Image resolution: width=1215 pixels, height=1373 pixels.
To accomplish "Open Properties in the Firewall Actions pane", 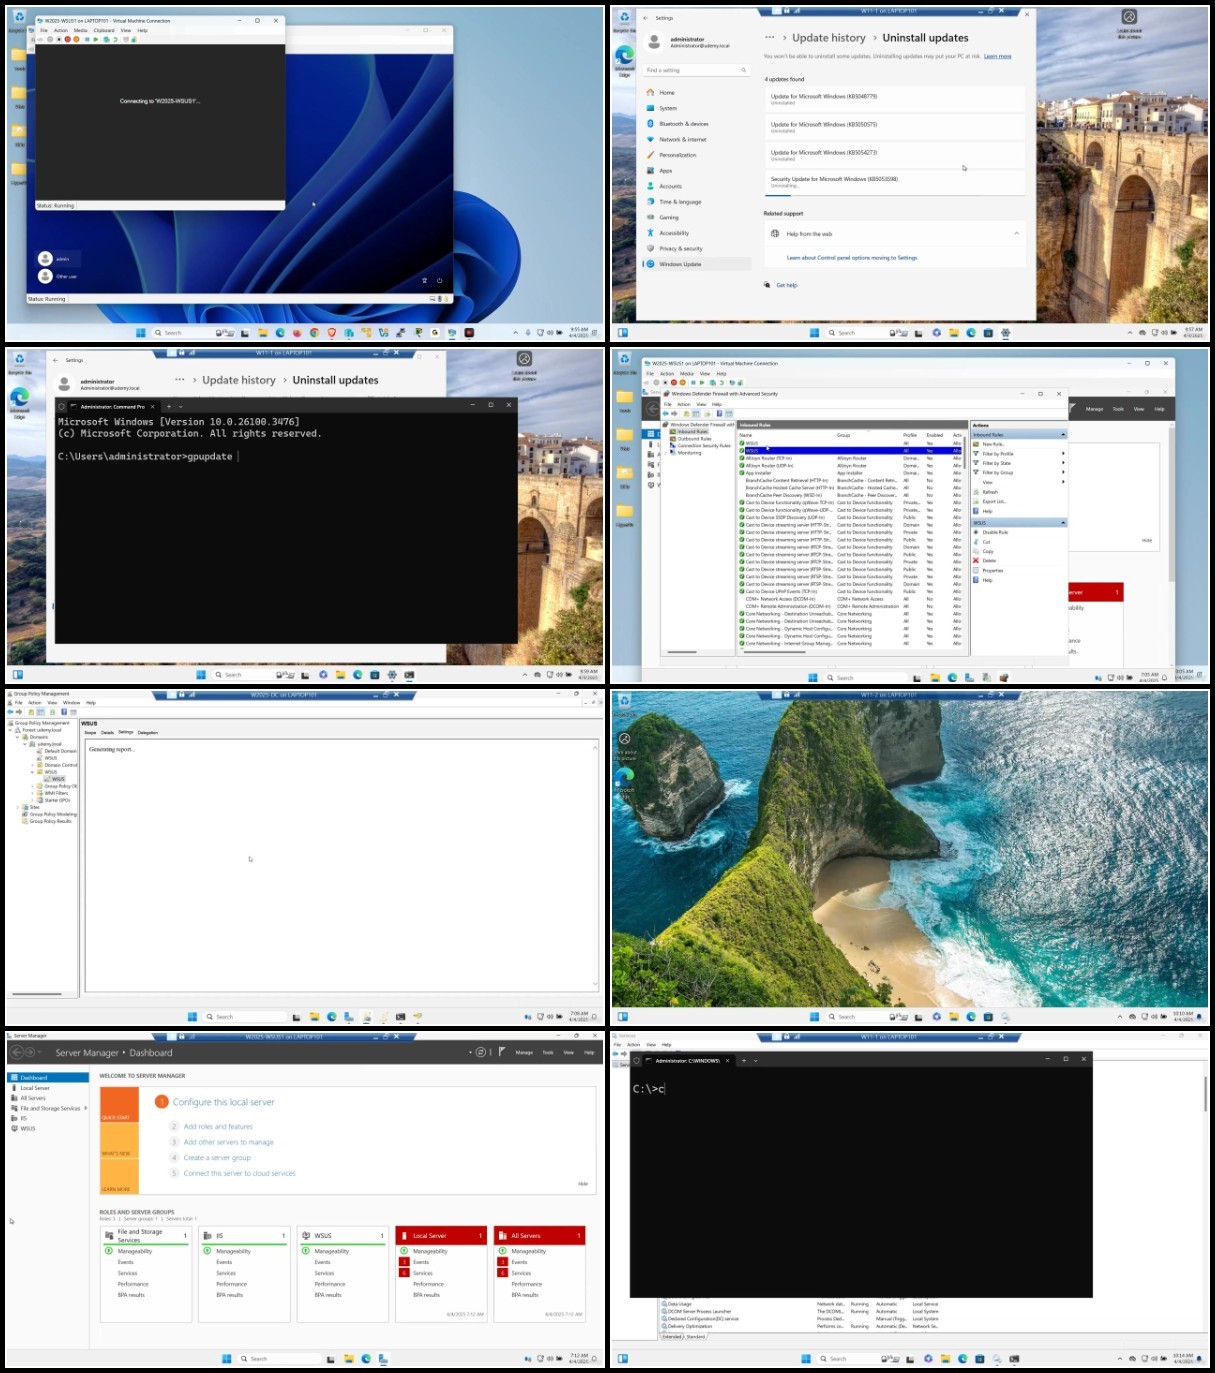I will tap(992, 570).
